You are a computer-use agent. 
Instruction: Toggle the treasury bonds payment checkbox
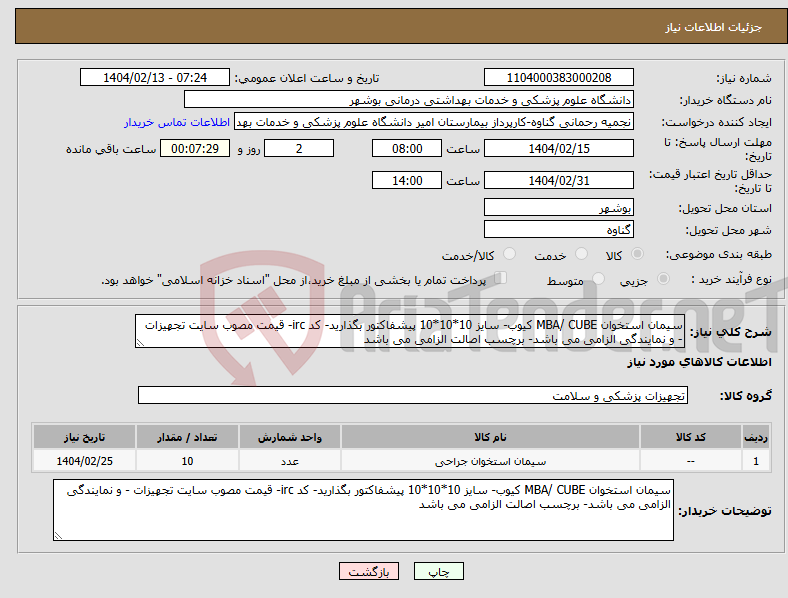[501, 278]
